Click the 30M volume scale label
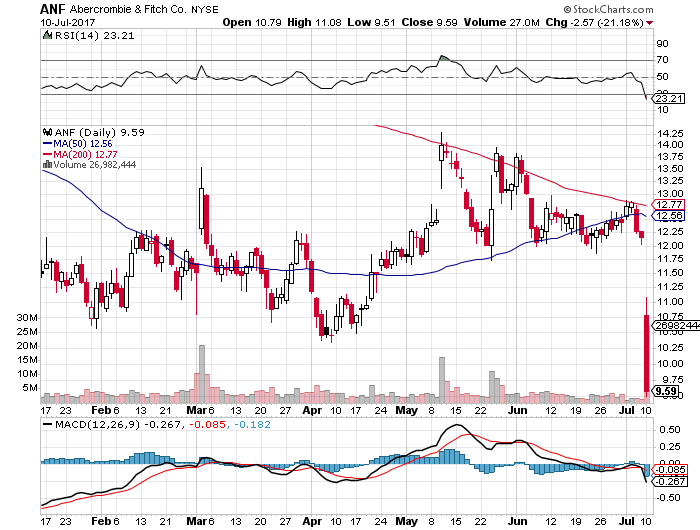The width and height of the screenshot is (700, 530). click(27, 317)
